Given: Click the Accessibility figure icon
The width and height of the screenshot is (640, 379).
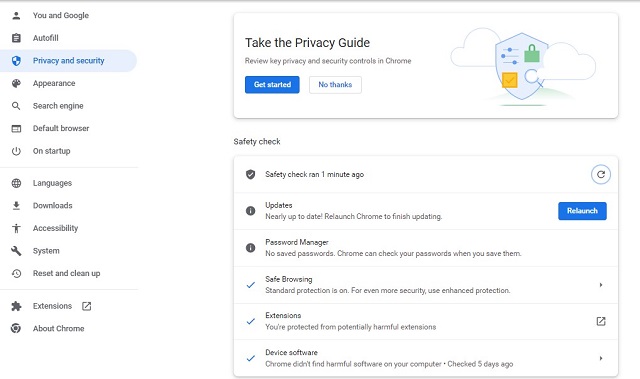Looking at the screenshot, I should pyautogui.click(x=16, y=228).
